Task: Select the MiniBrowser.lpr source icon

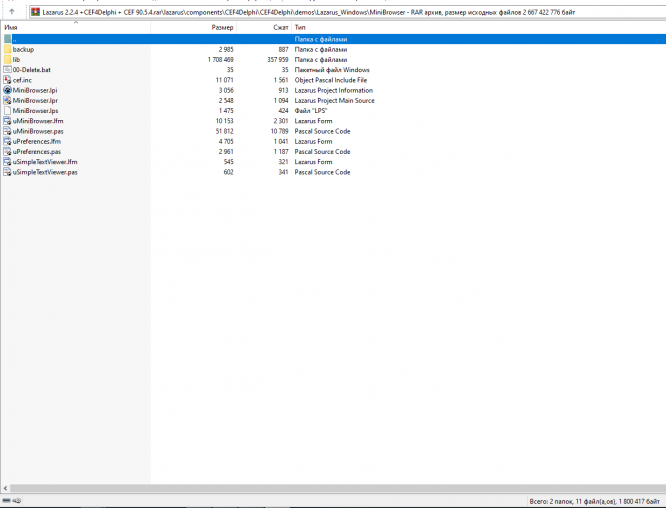Action: click(x=7, y=100)
